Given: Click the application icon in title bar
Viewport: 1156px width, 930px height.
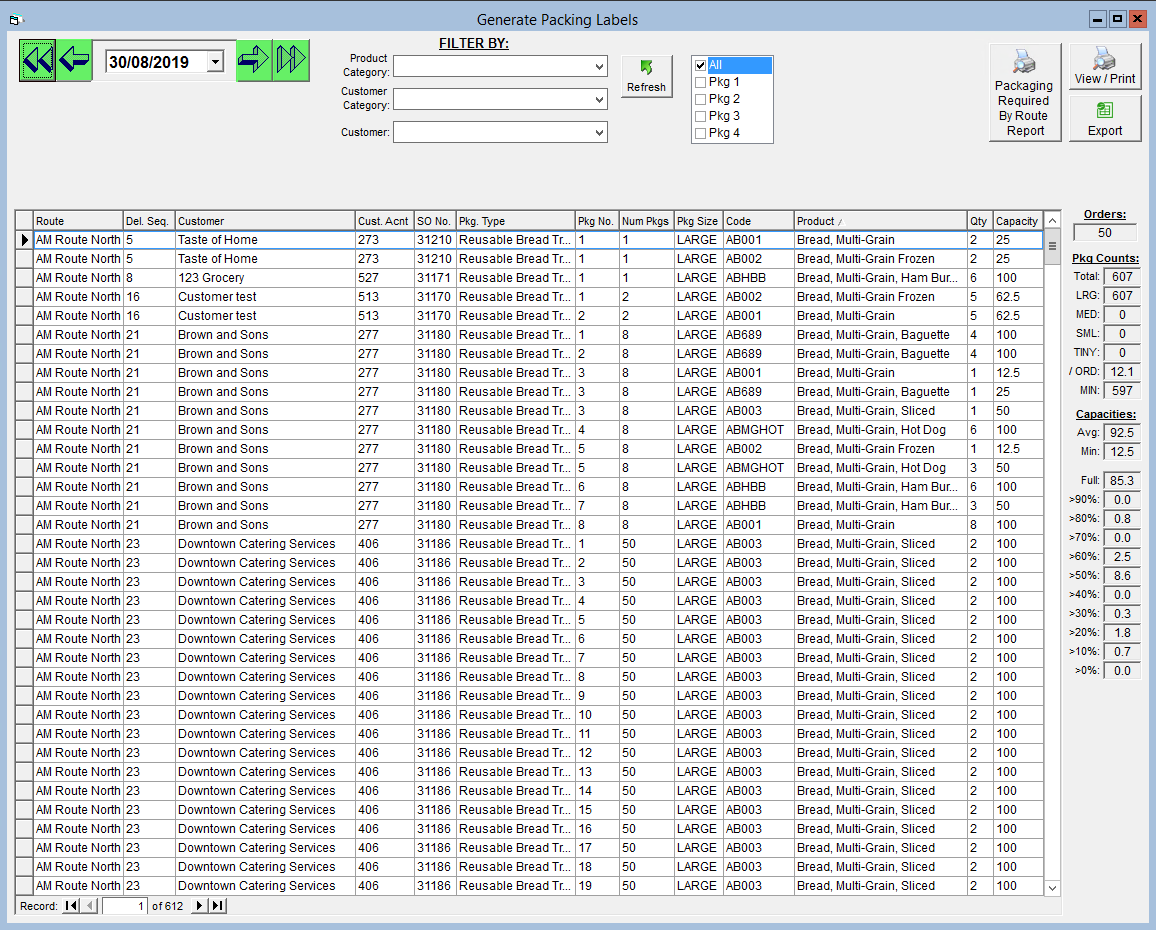Looking at the screenshot, I should 16,19.
